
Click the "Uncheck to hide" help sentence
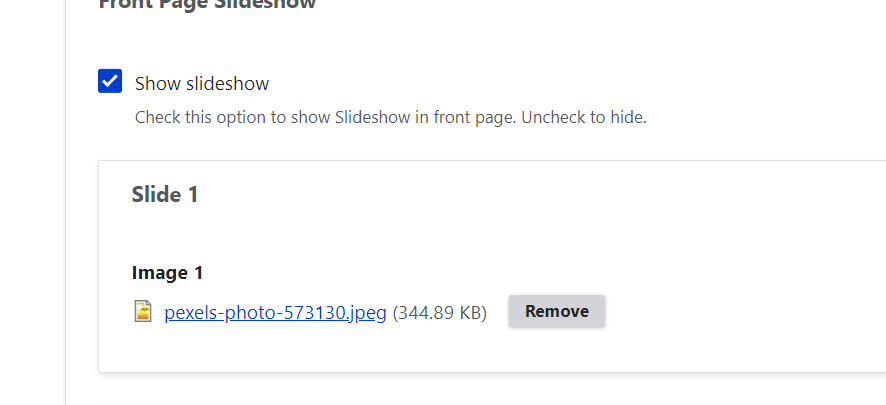(x=587, y=117)
